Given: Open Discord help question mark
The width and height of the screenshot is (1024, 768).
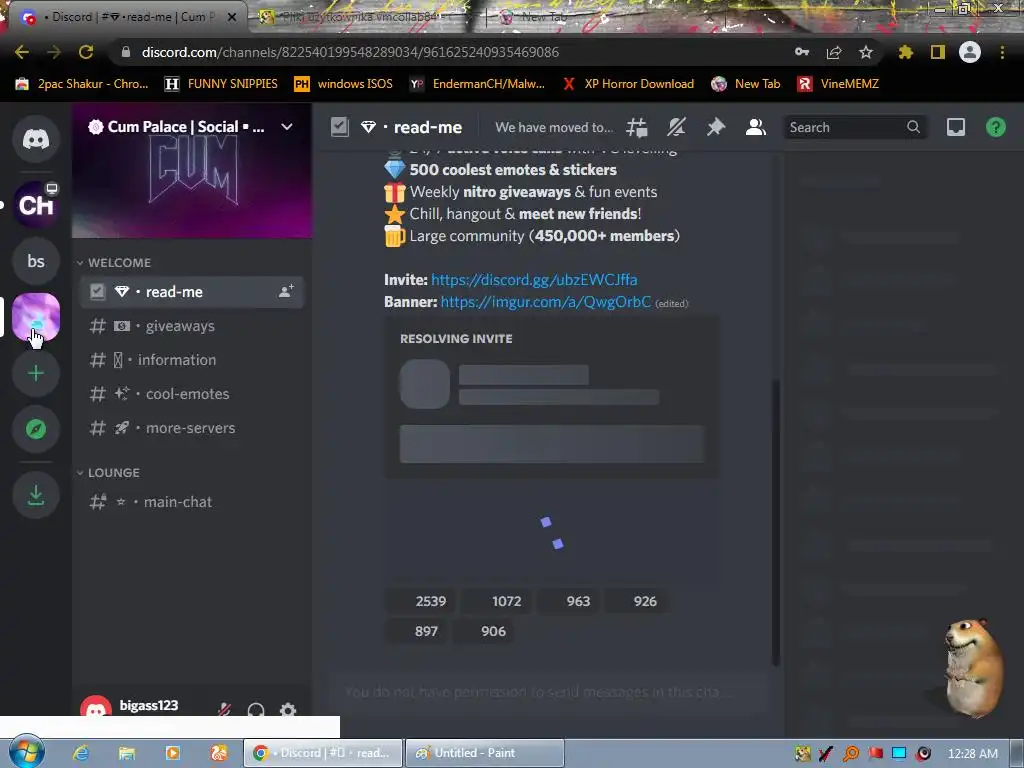Looking at the screenshot, I should pyautogui.click(x=995, y=127).
